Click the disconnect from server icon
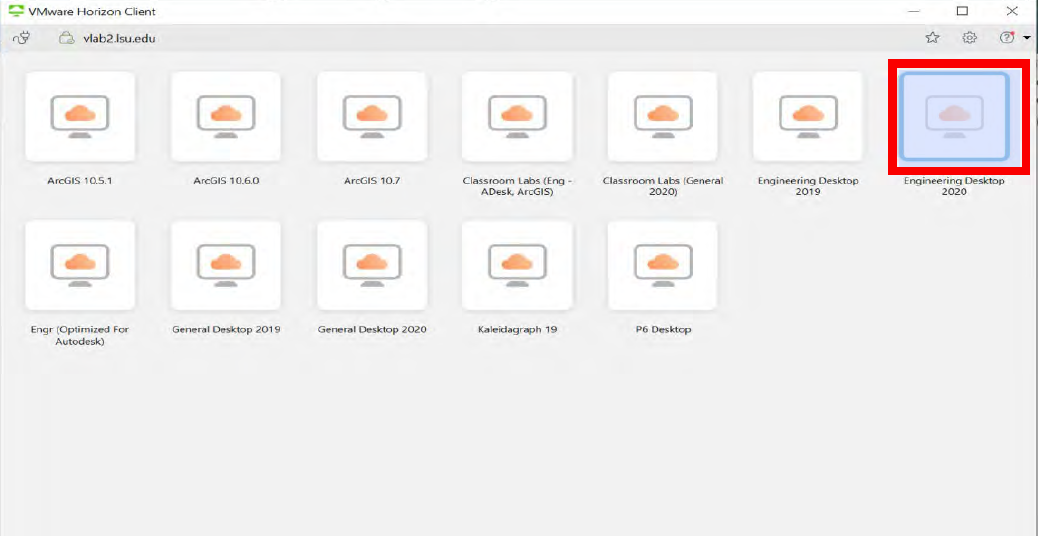Viewport: 1038px width, 536px height. 21,38
